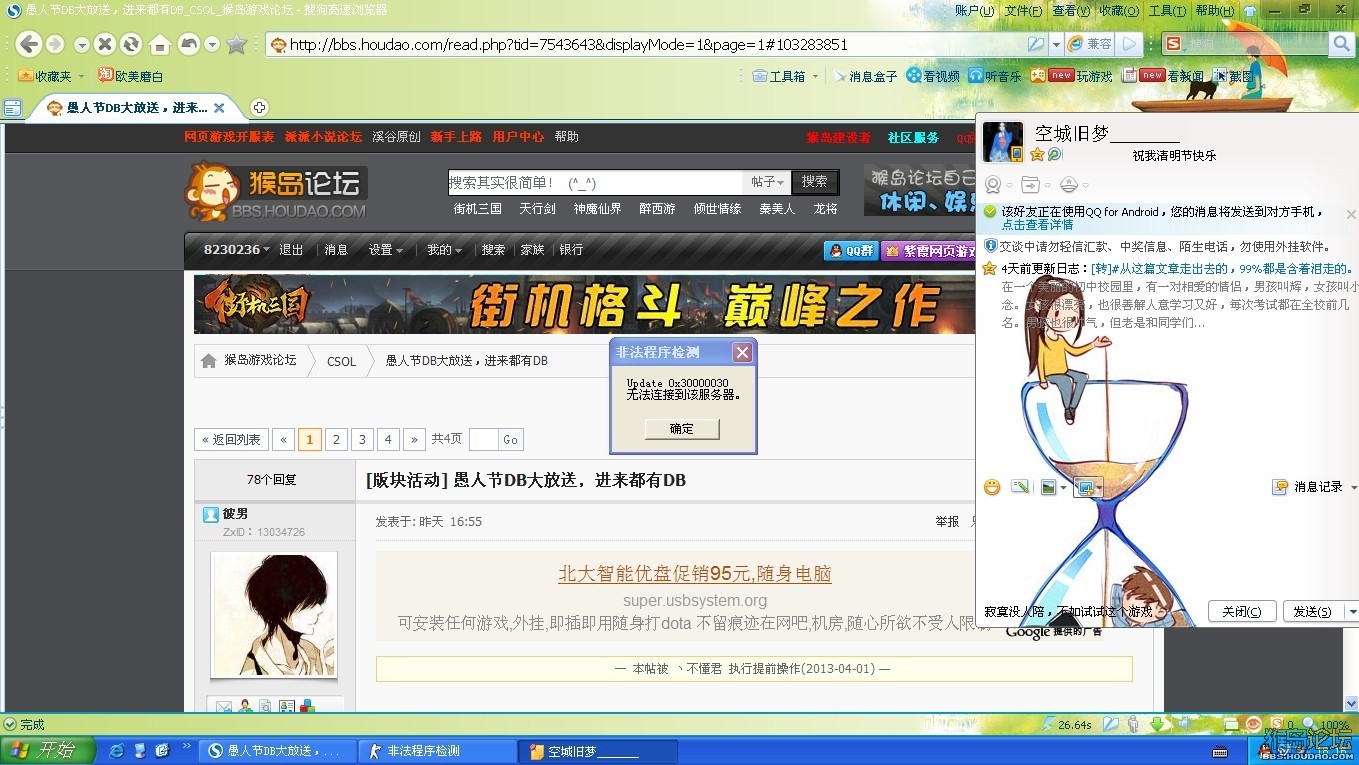Start QQ video call webcam icon
The image size is (1359, 765).
993,185
